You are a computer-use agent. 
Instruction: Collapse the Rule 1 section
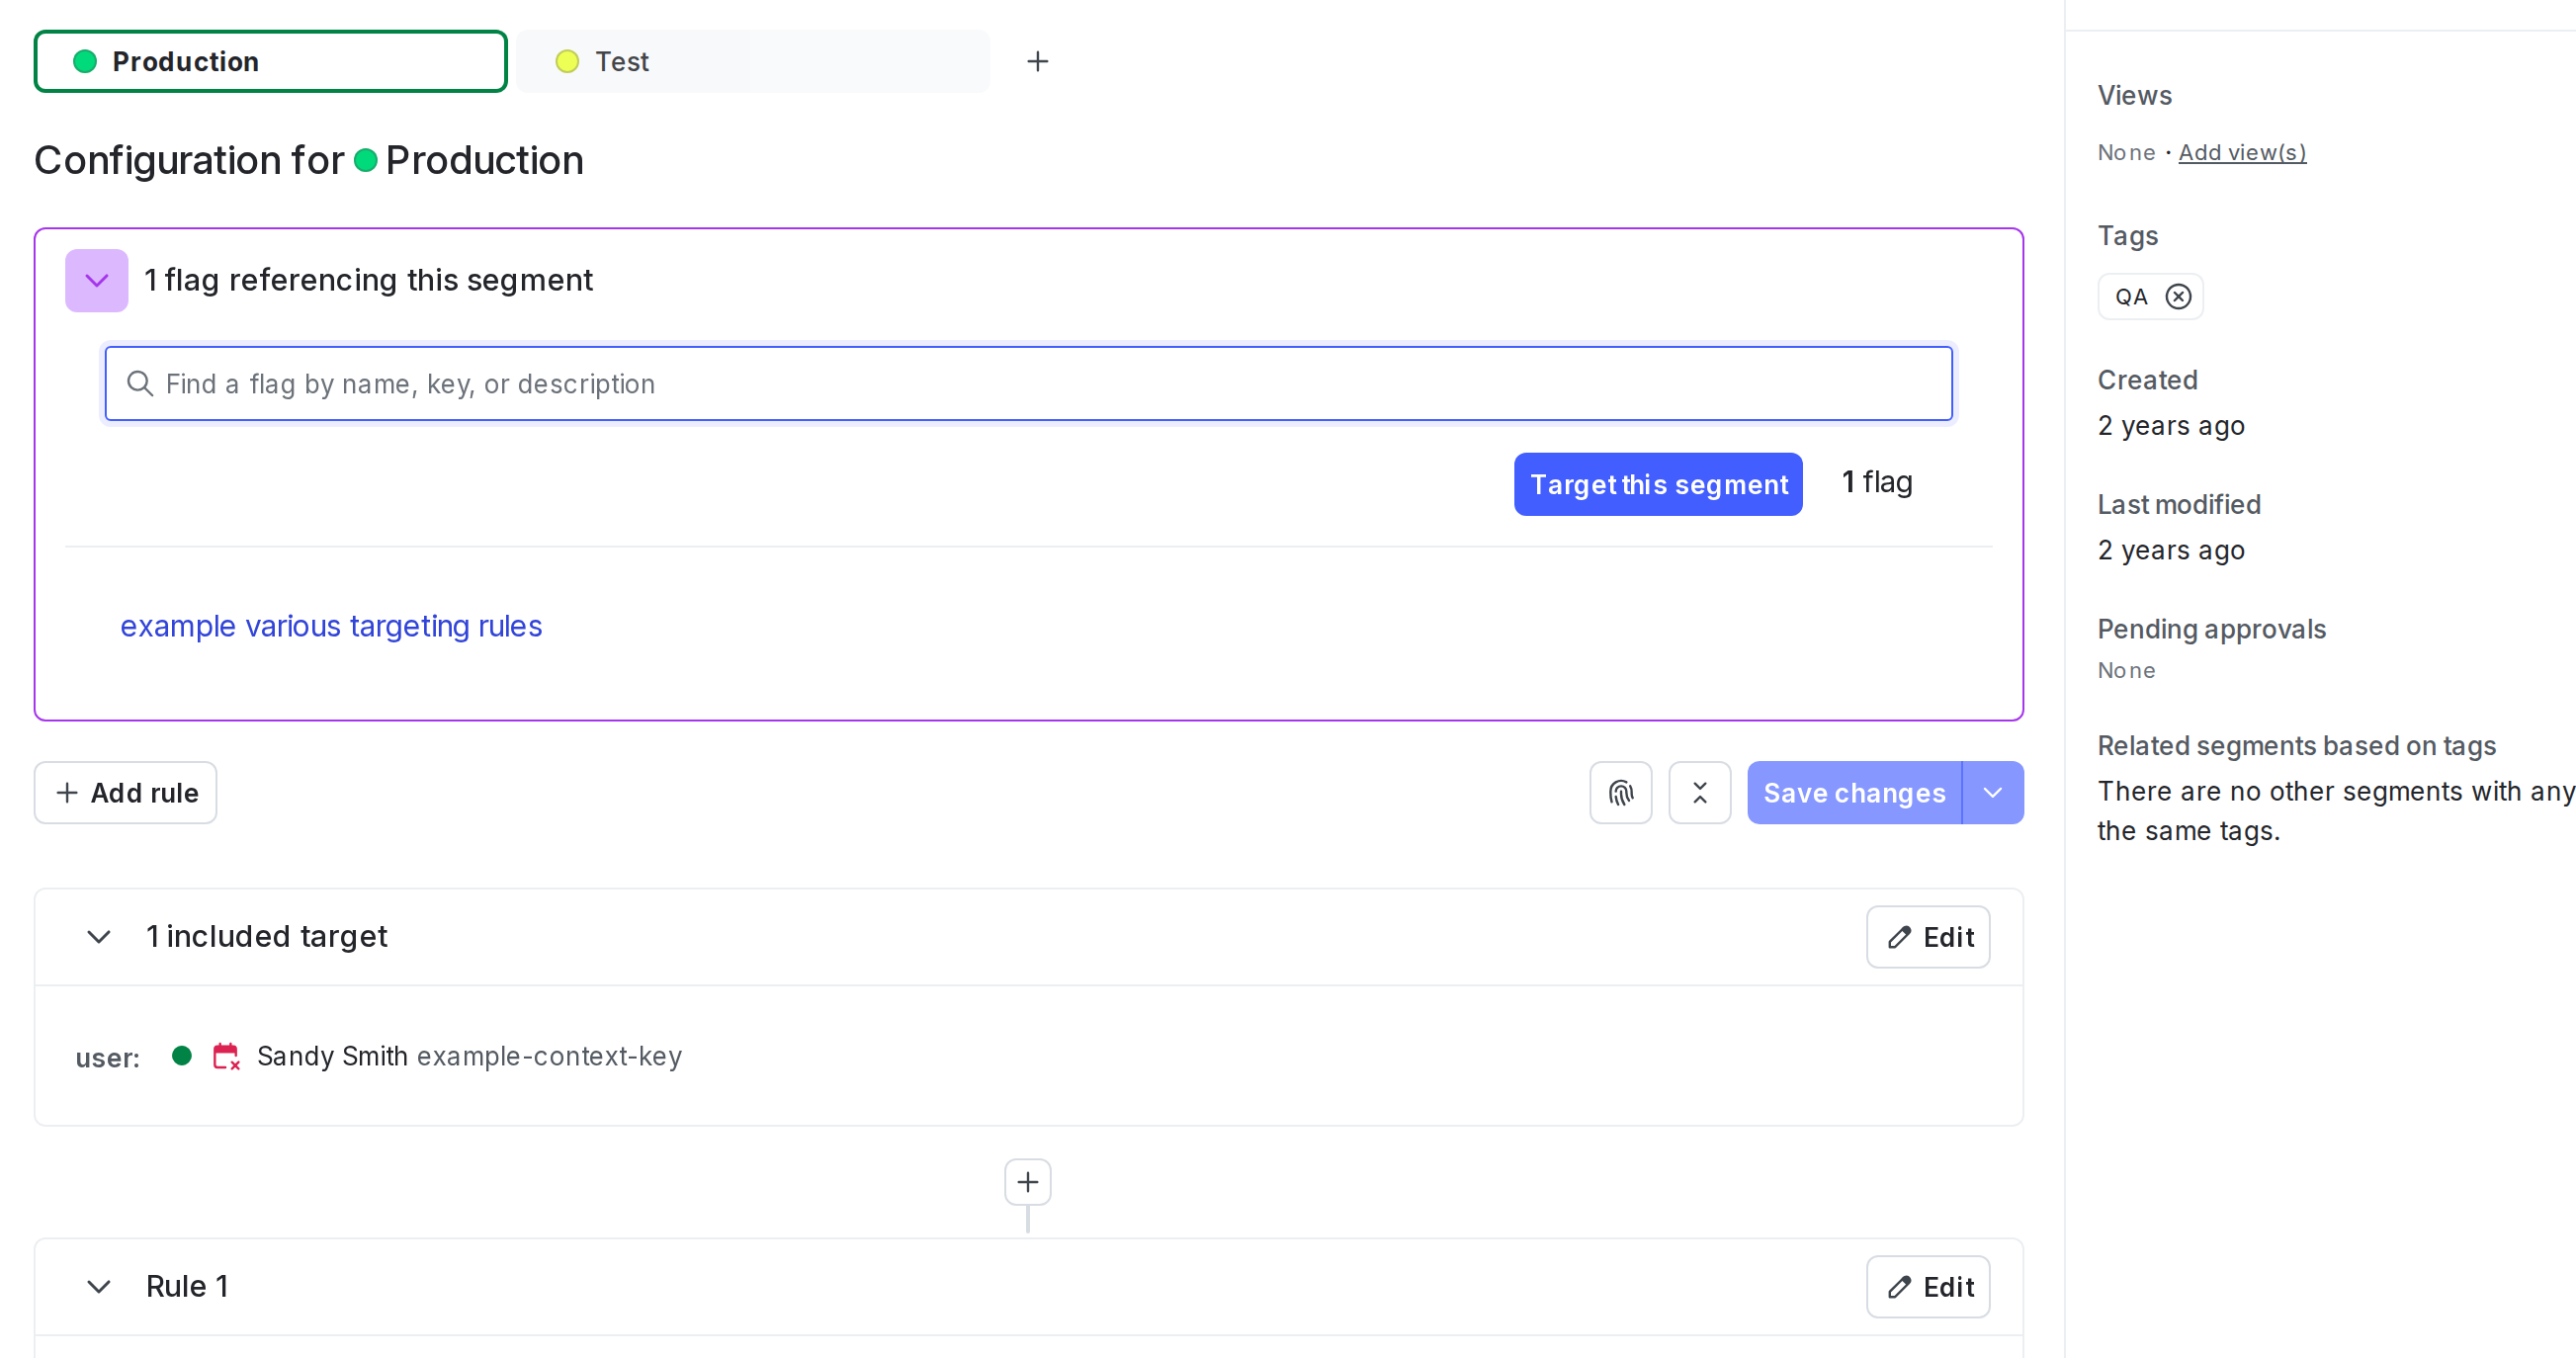tap(98, 1287)
